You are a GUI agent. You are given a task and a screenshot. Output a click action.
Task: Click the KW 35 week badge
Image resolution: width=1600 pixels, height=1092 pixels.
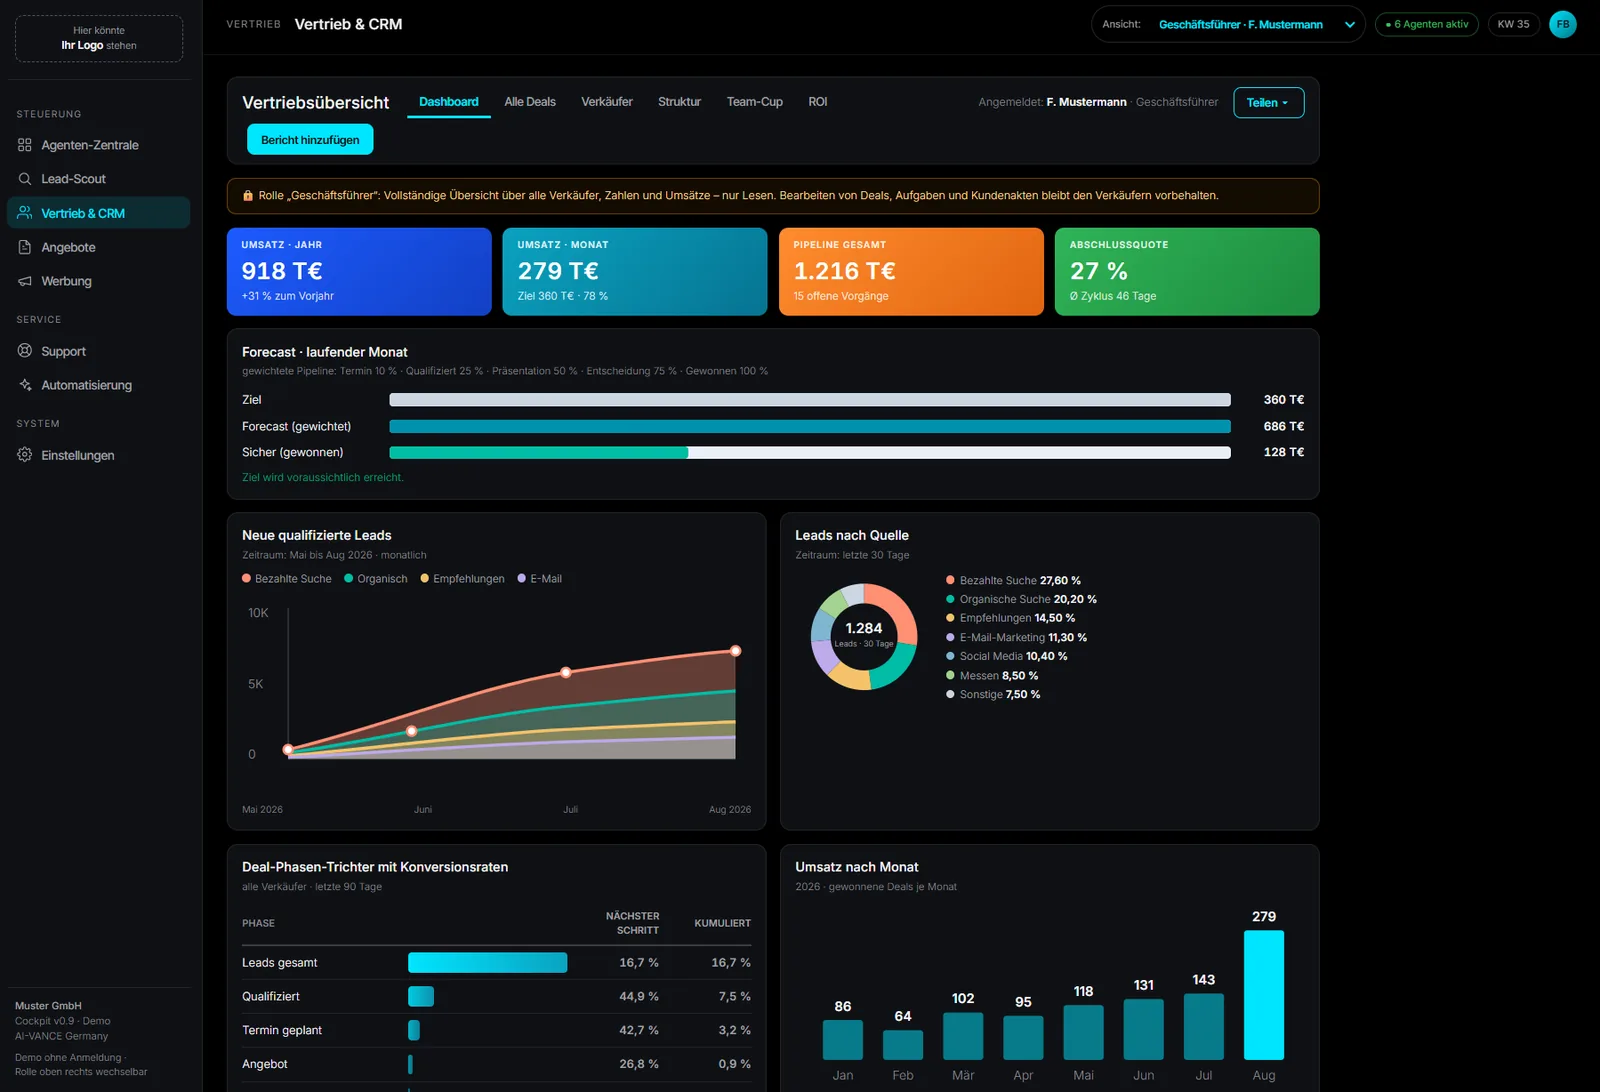click(x=1513, y=24)
